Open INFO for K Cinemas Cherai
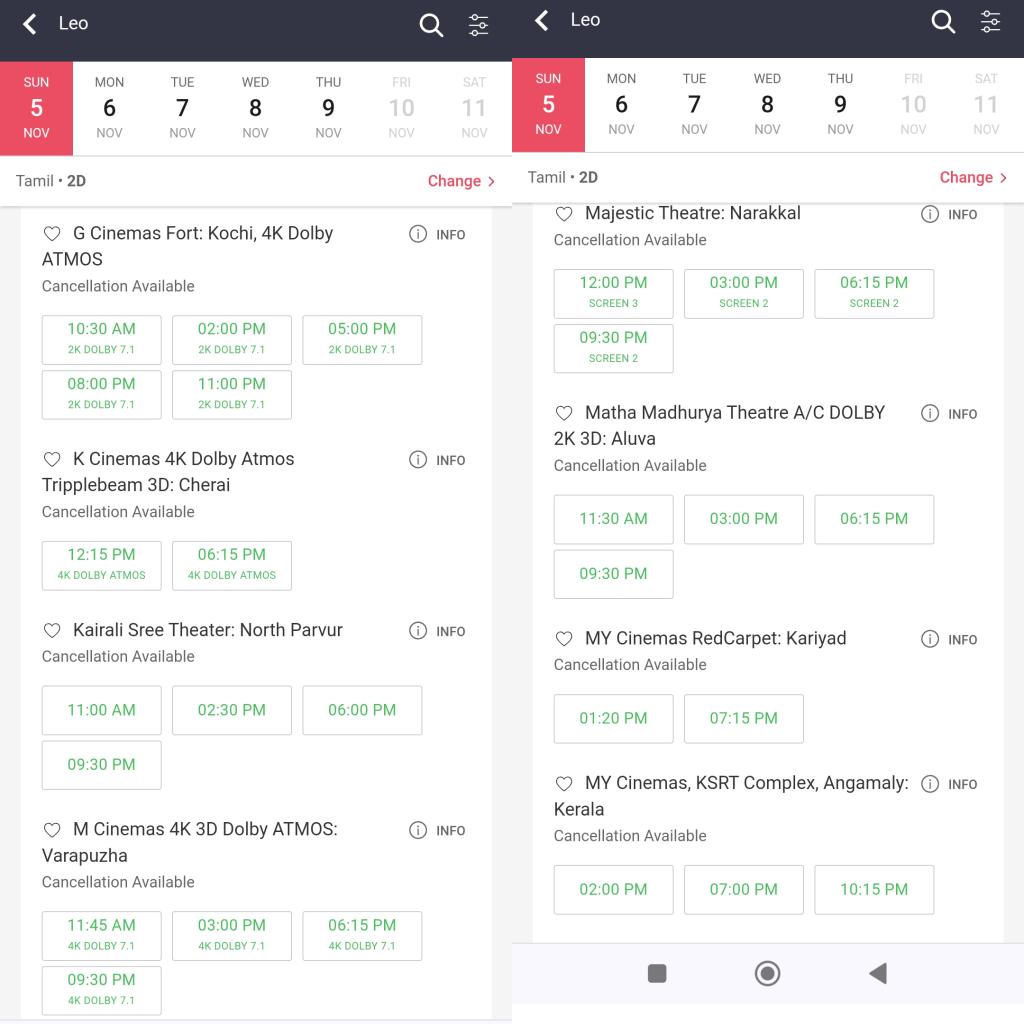This screenshot has width=1024, height=1024. [x=438, y=460]
